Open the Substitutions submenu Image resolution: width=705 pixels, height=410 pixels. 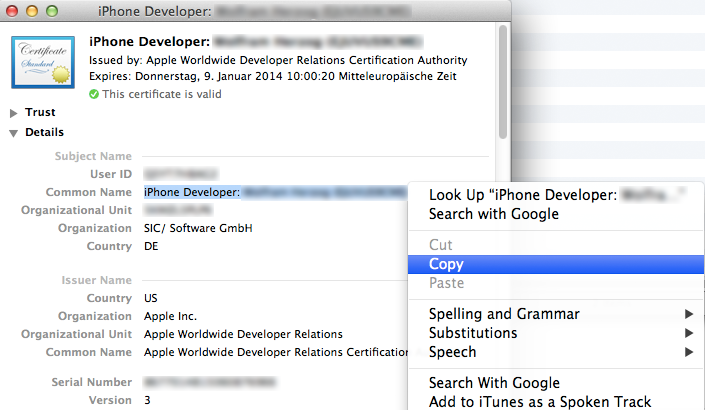pos(556,333)
